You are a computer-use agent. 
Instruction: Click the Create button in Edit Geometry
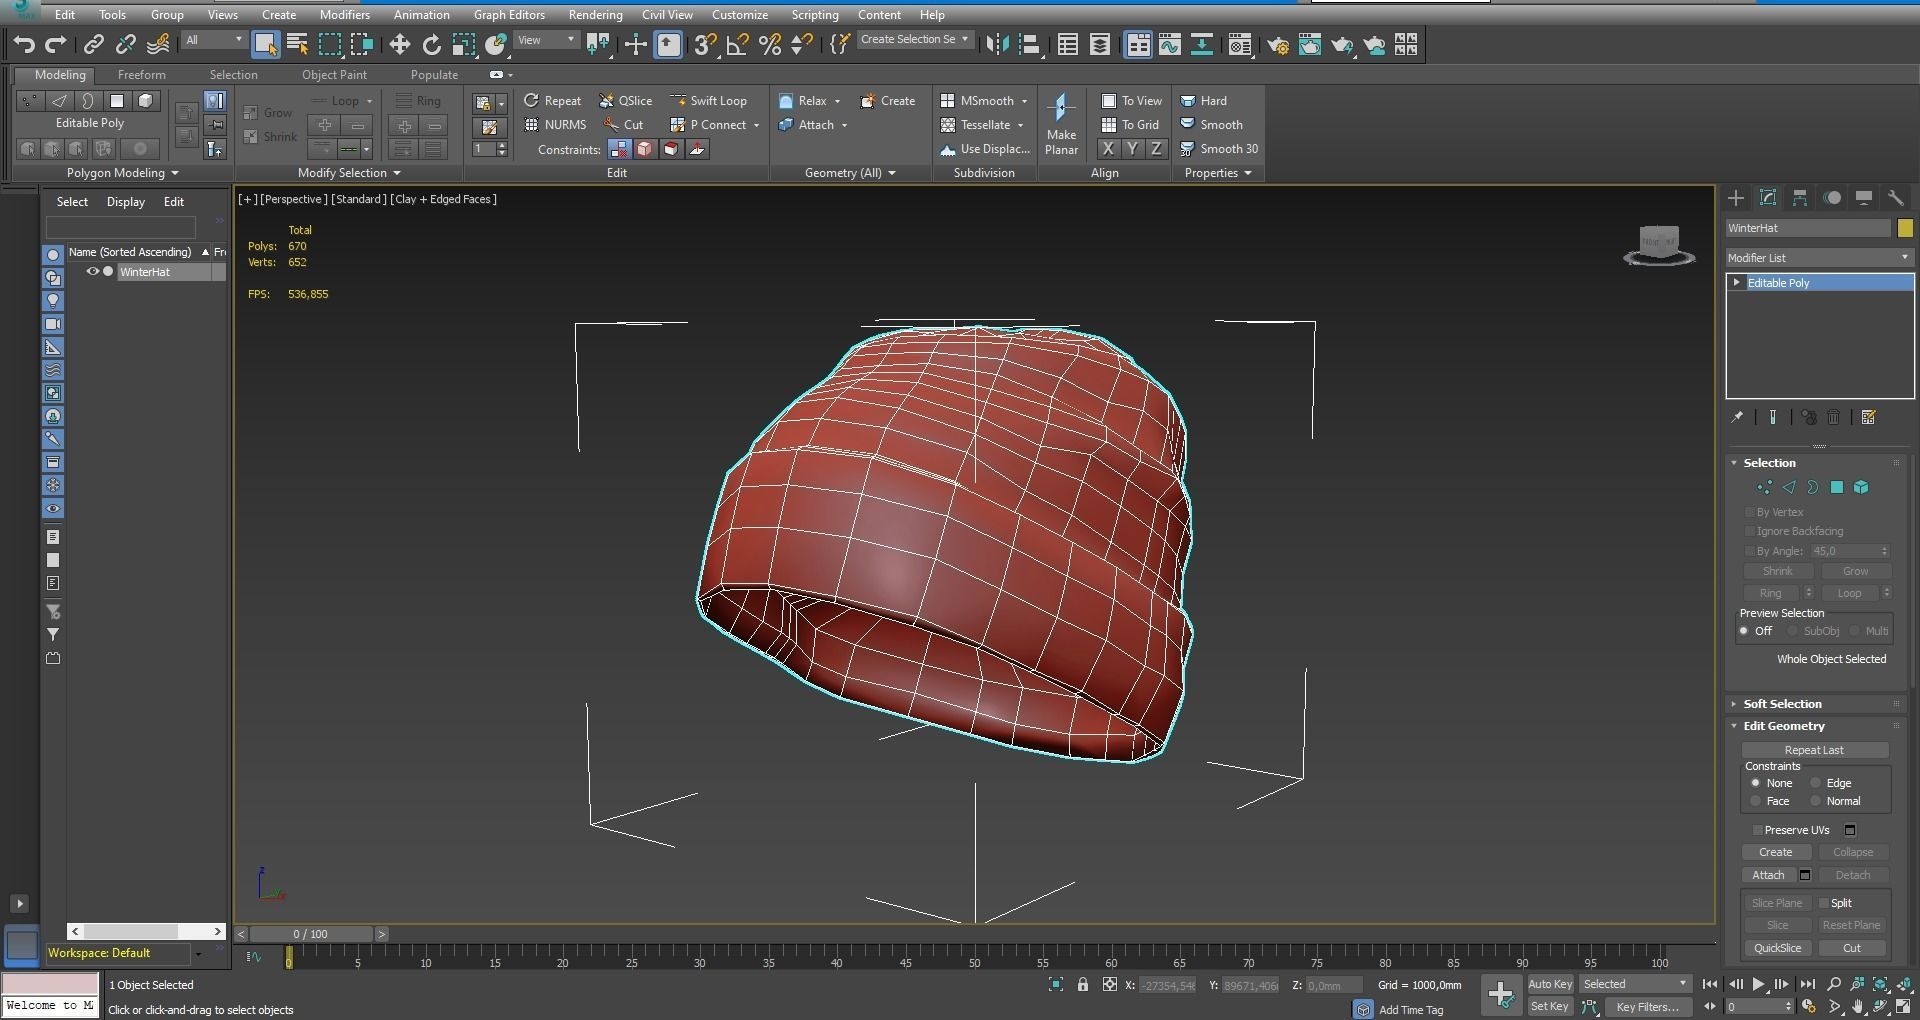click(1776, 852)
